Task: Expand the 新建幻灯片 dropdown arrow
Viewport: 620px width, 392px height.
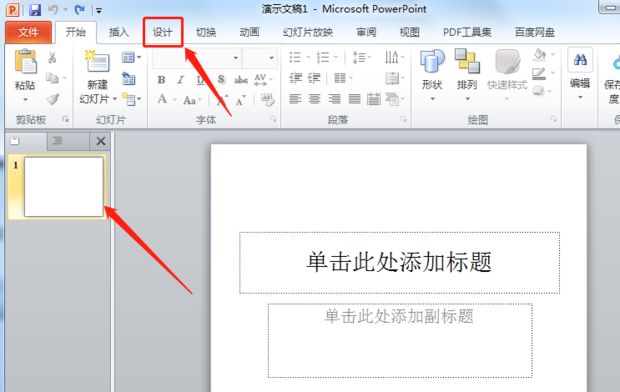Action: (x=115, y=99)
